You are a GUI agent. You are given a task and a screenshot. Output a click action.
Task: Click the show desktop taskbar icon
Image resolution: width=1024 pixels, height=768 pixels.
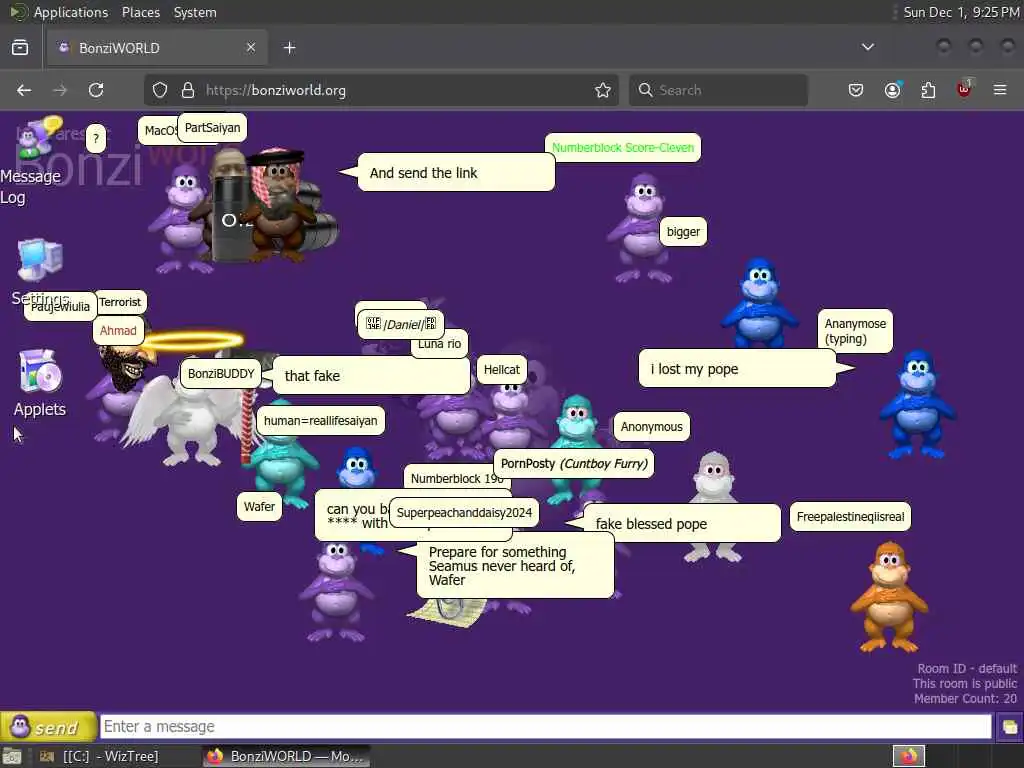(x=12, y=757)
